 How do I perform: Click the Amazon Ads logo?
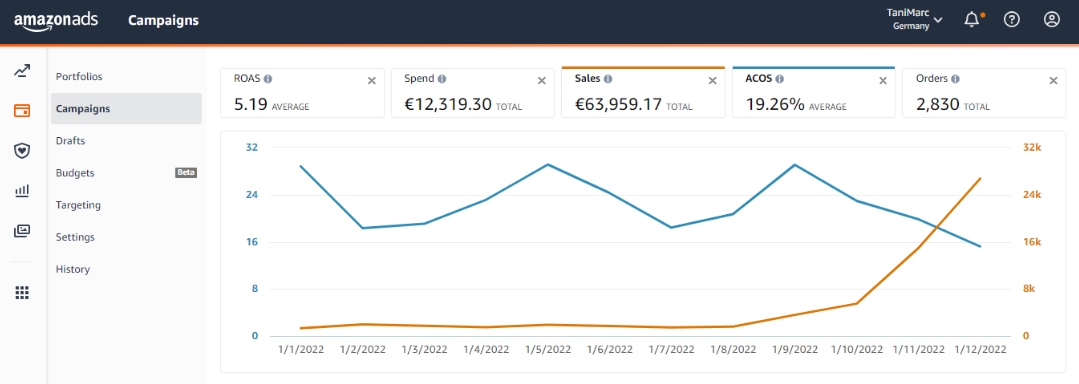coord(56,20)
